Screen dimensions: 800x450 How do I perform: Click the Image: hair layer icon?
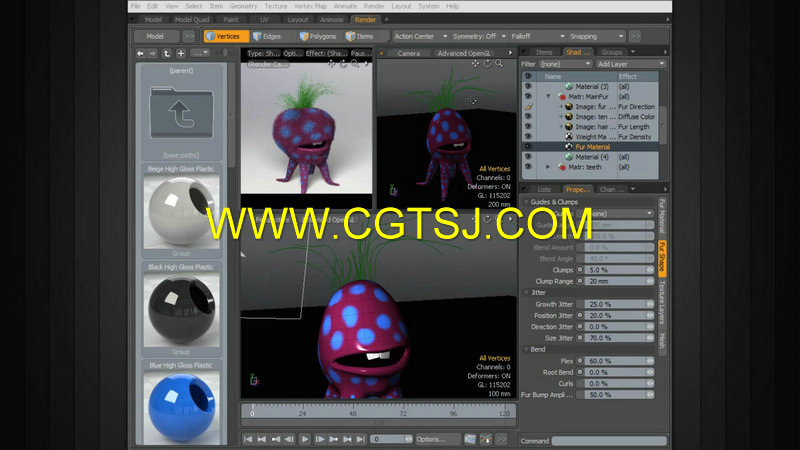(569, 127)
